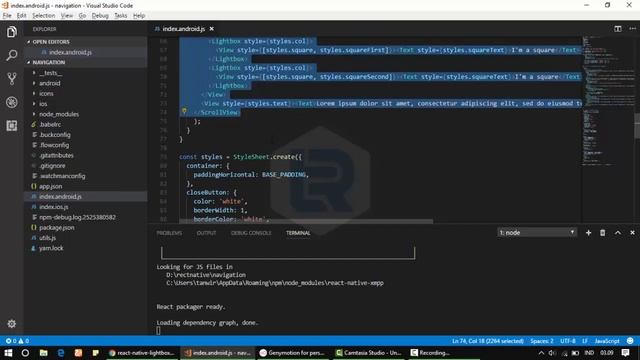Viewport: 640px width, 360px height.
Task: Open Cortana search circle on taskbar
Action: [25, 353]
